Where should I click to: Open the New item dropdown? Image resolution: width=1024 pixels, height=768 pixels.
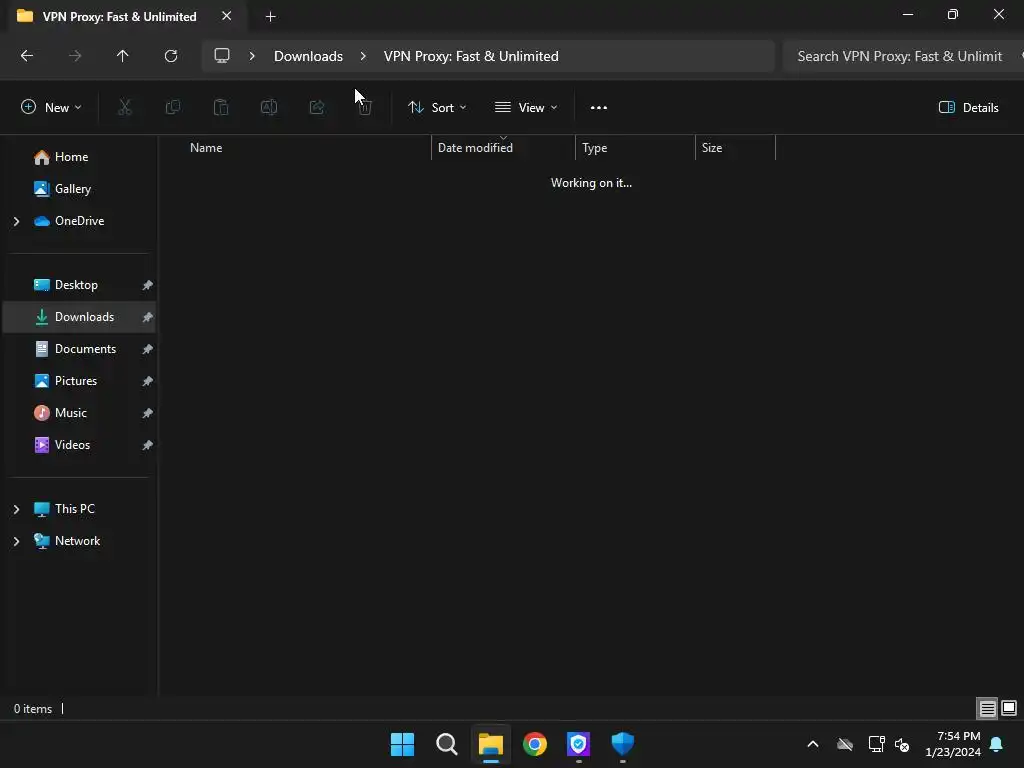[51, 108]
